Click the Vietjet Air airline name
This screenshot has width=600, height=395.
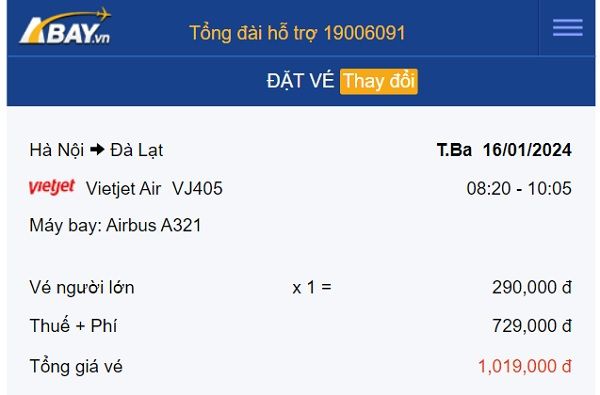(123, 188)
